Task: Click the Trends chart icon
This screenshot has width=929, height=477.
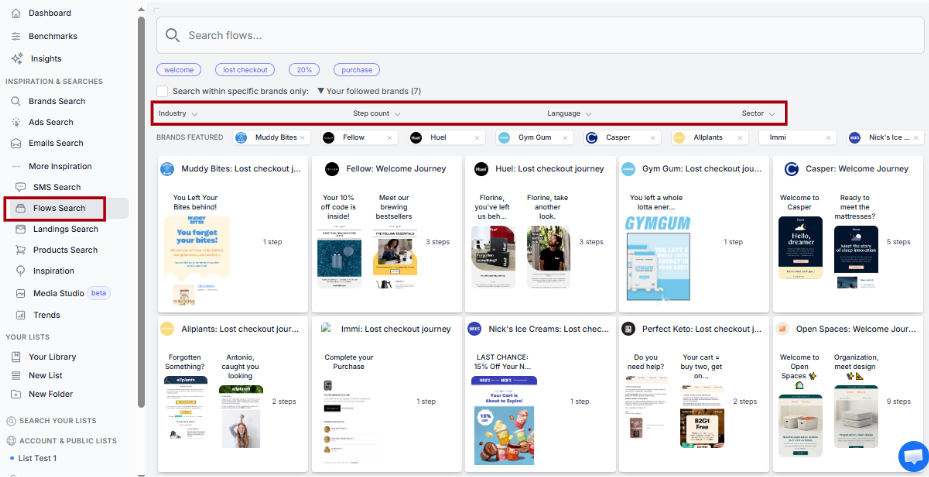Action: (21, 315)
